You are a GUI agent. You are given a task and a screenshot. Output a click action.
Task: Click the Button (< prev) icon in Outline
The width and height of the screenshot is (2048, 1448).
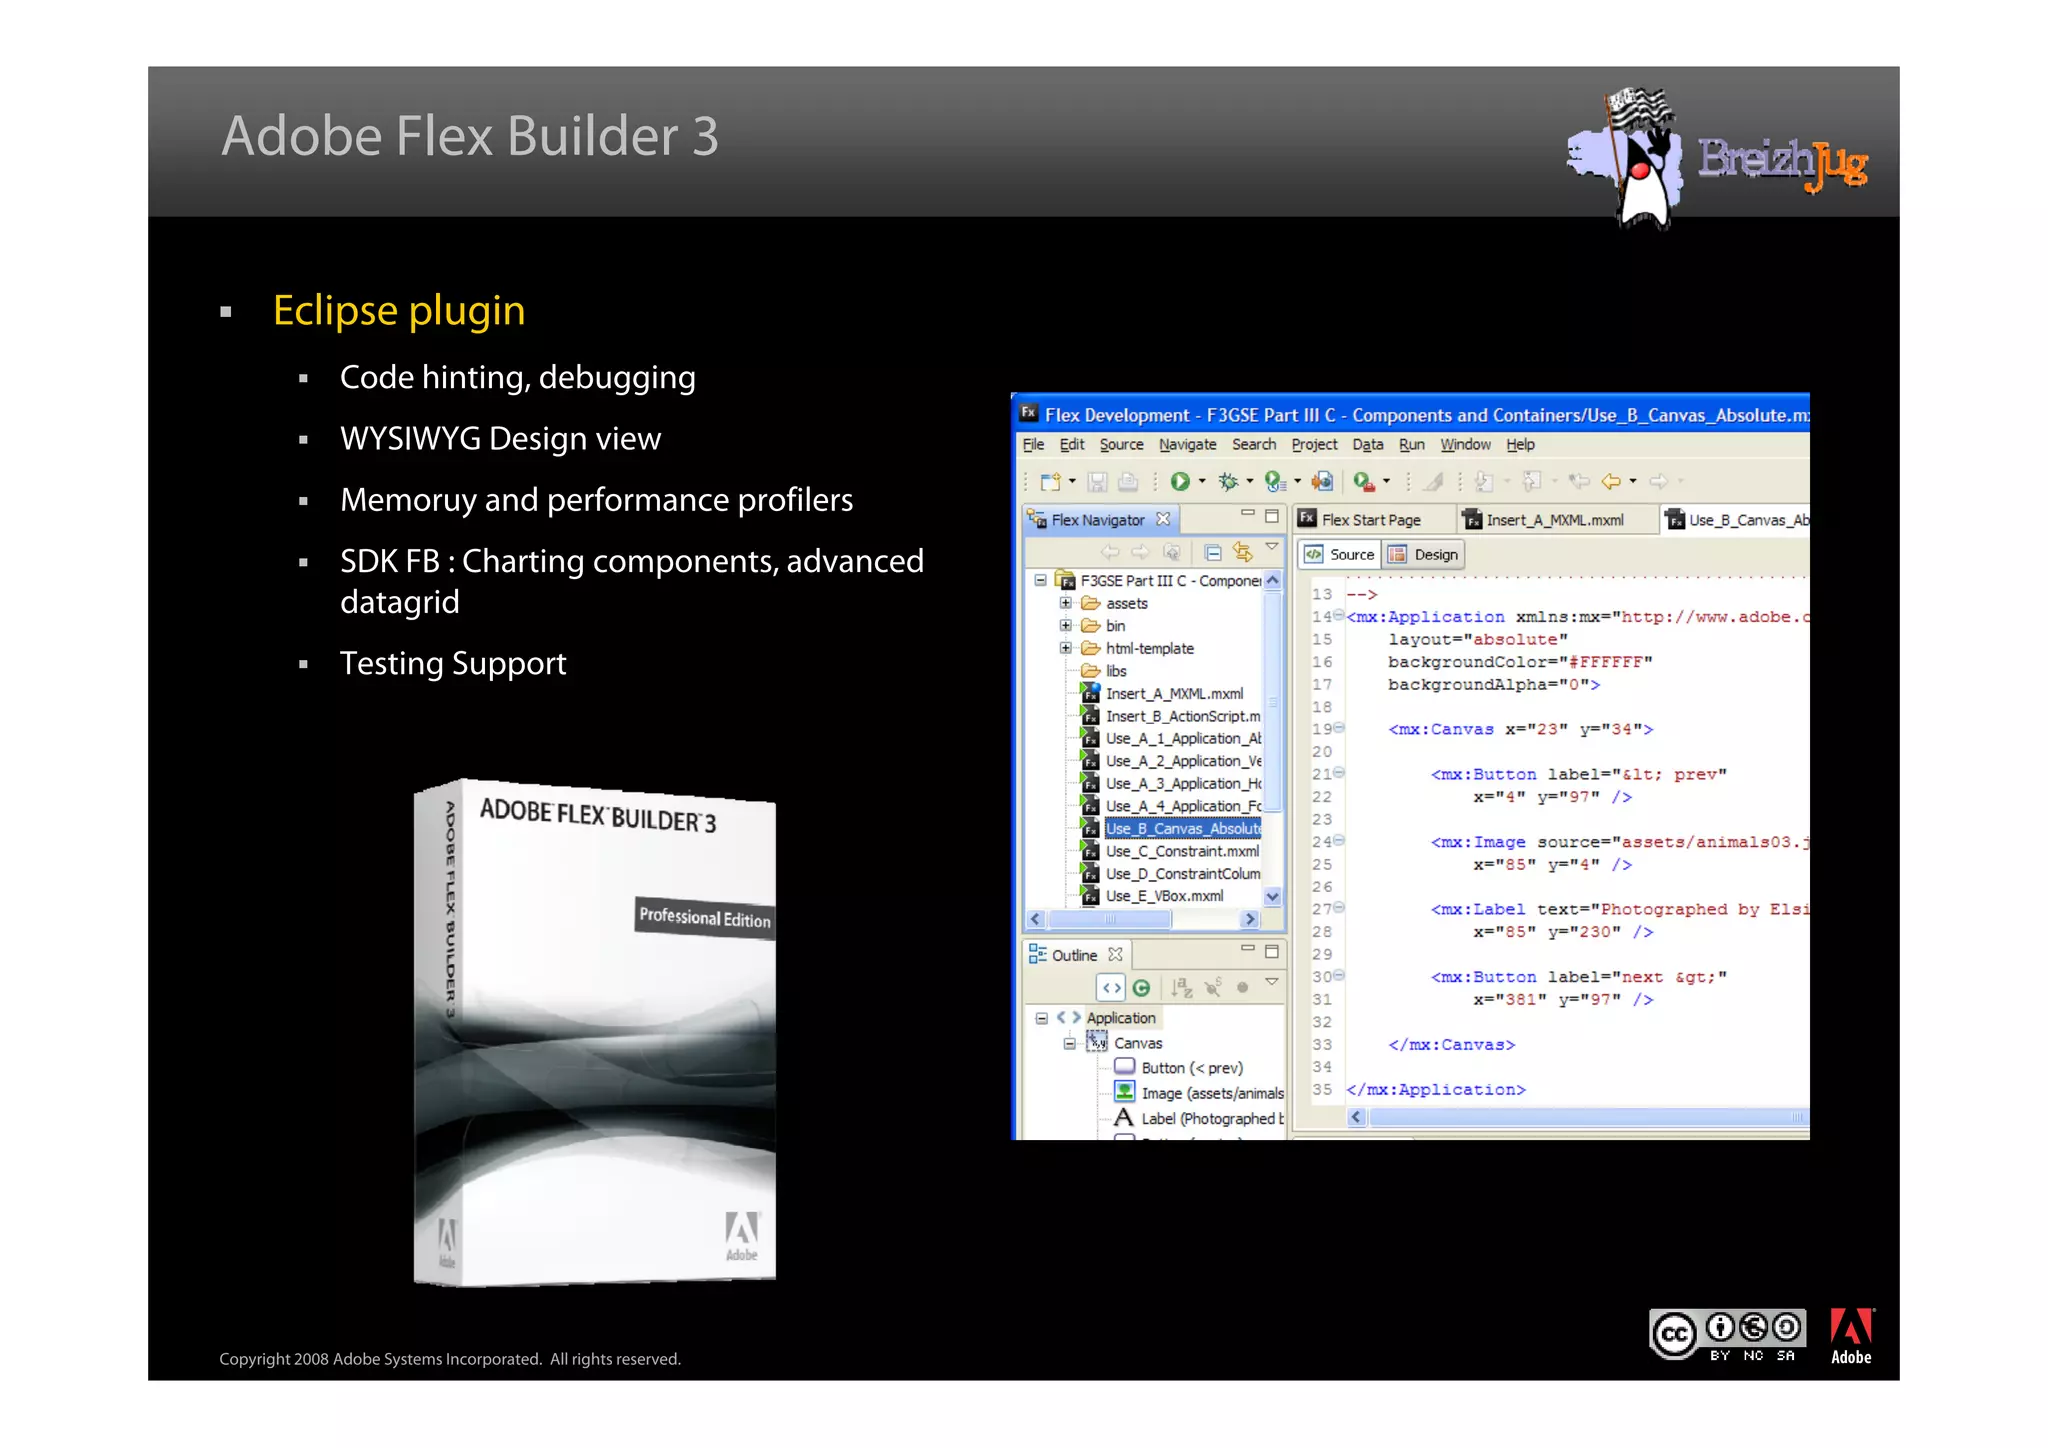coord(1125,1067)
